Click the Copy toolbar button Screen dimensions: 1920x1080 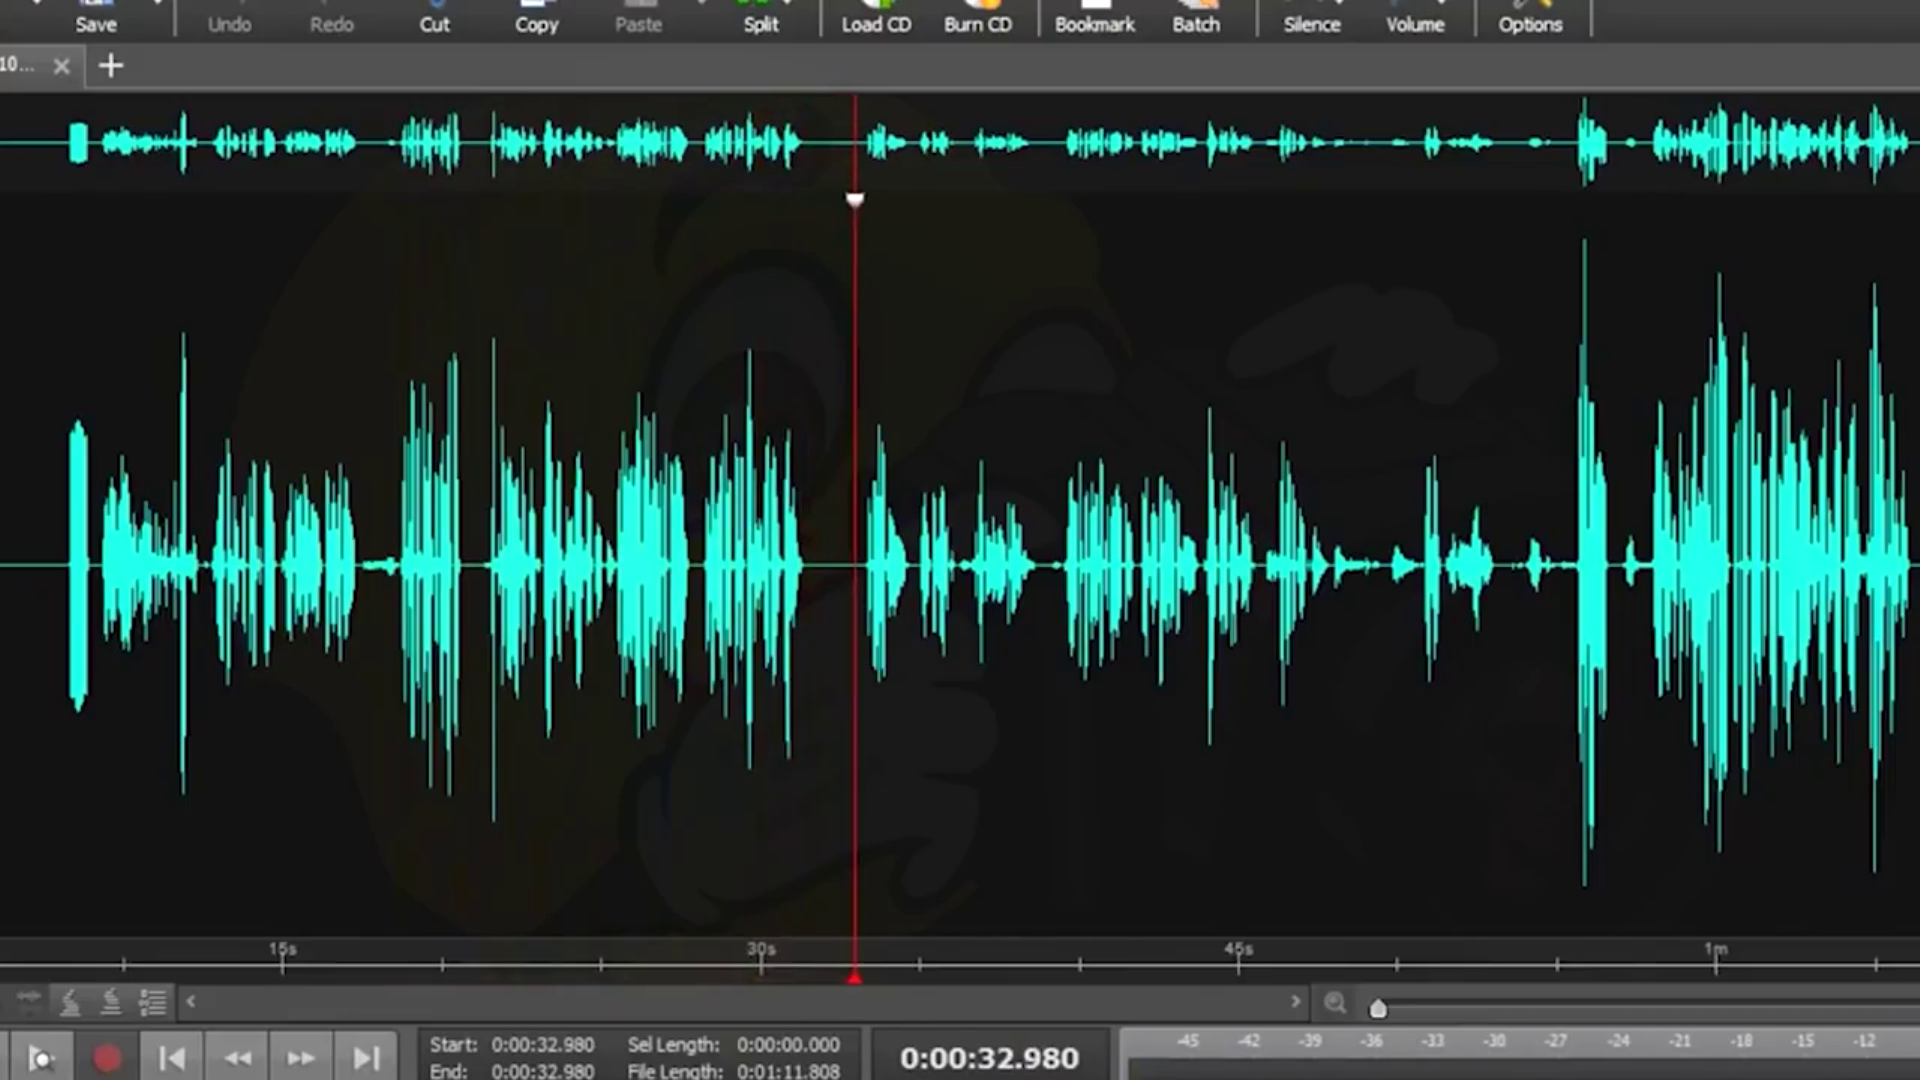[536, 18]
